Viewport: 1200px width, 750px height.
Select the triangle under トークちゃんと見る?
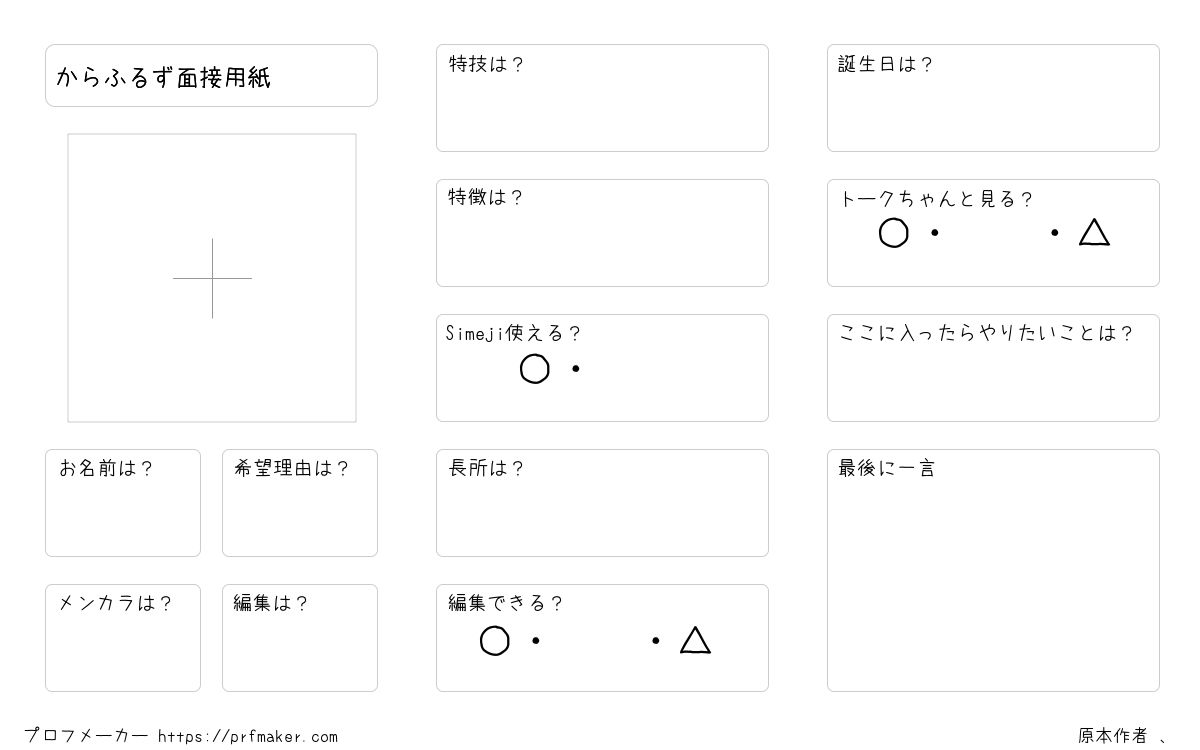[x=1094, y=232]
